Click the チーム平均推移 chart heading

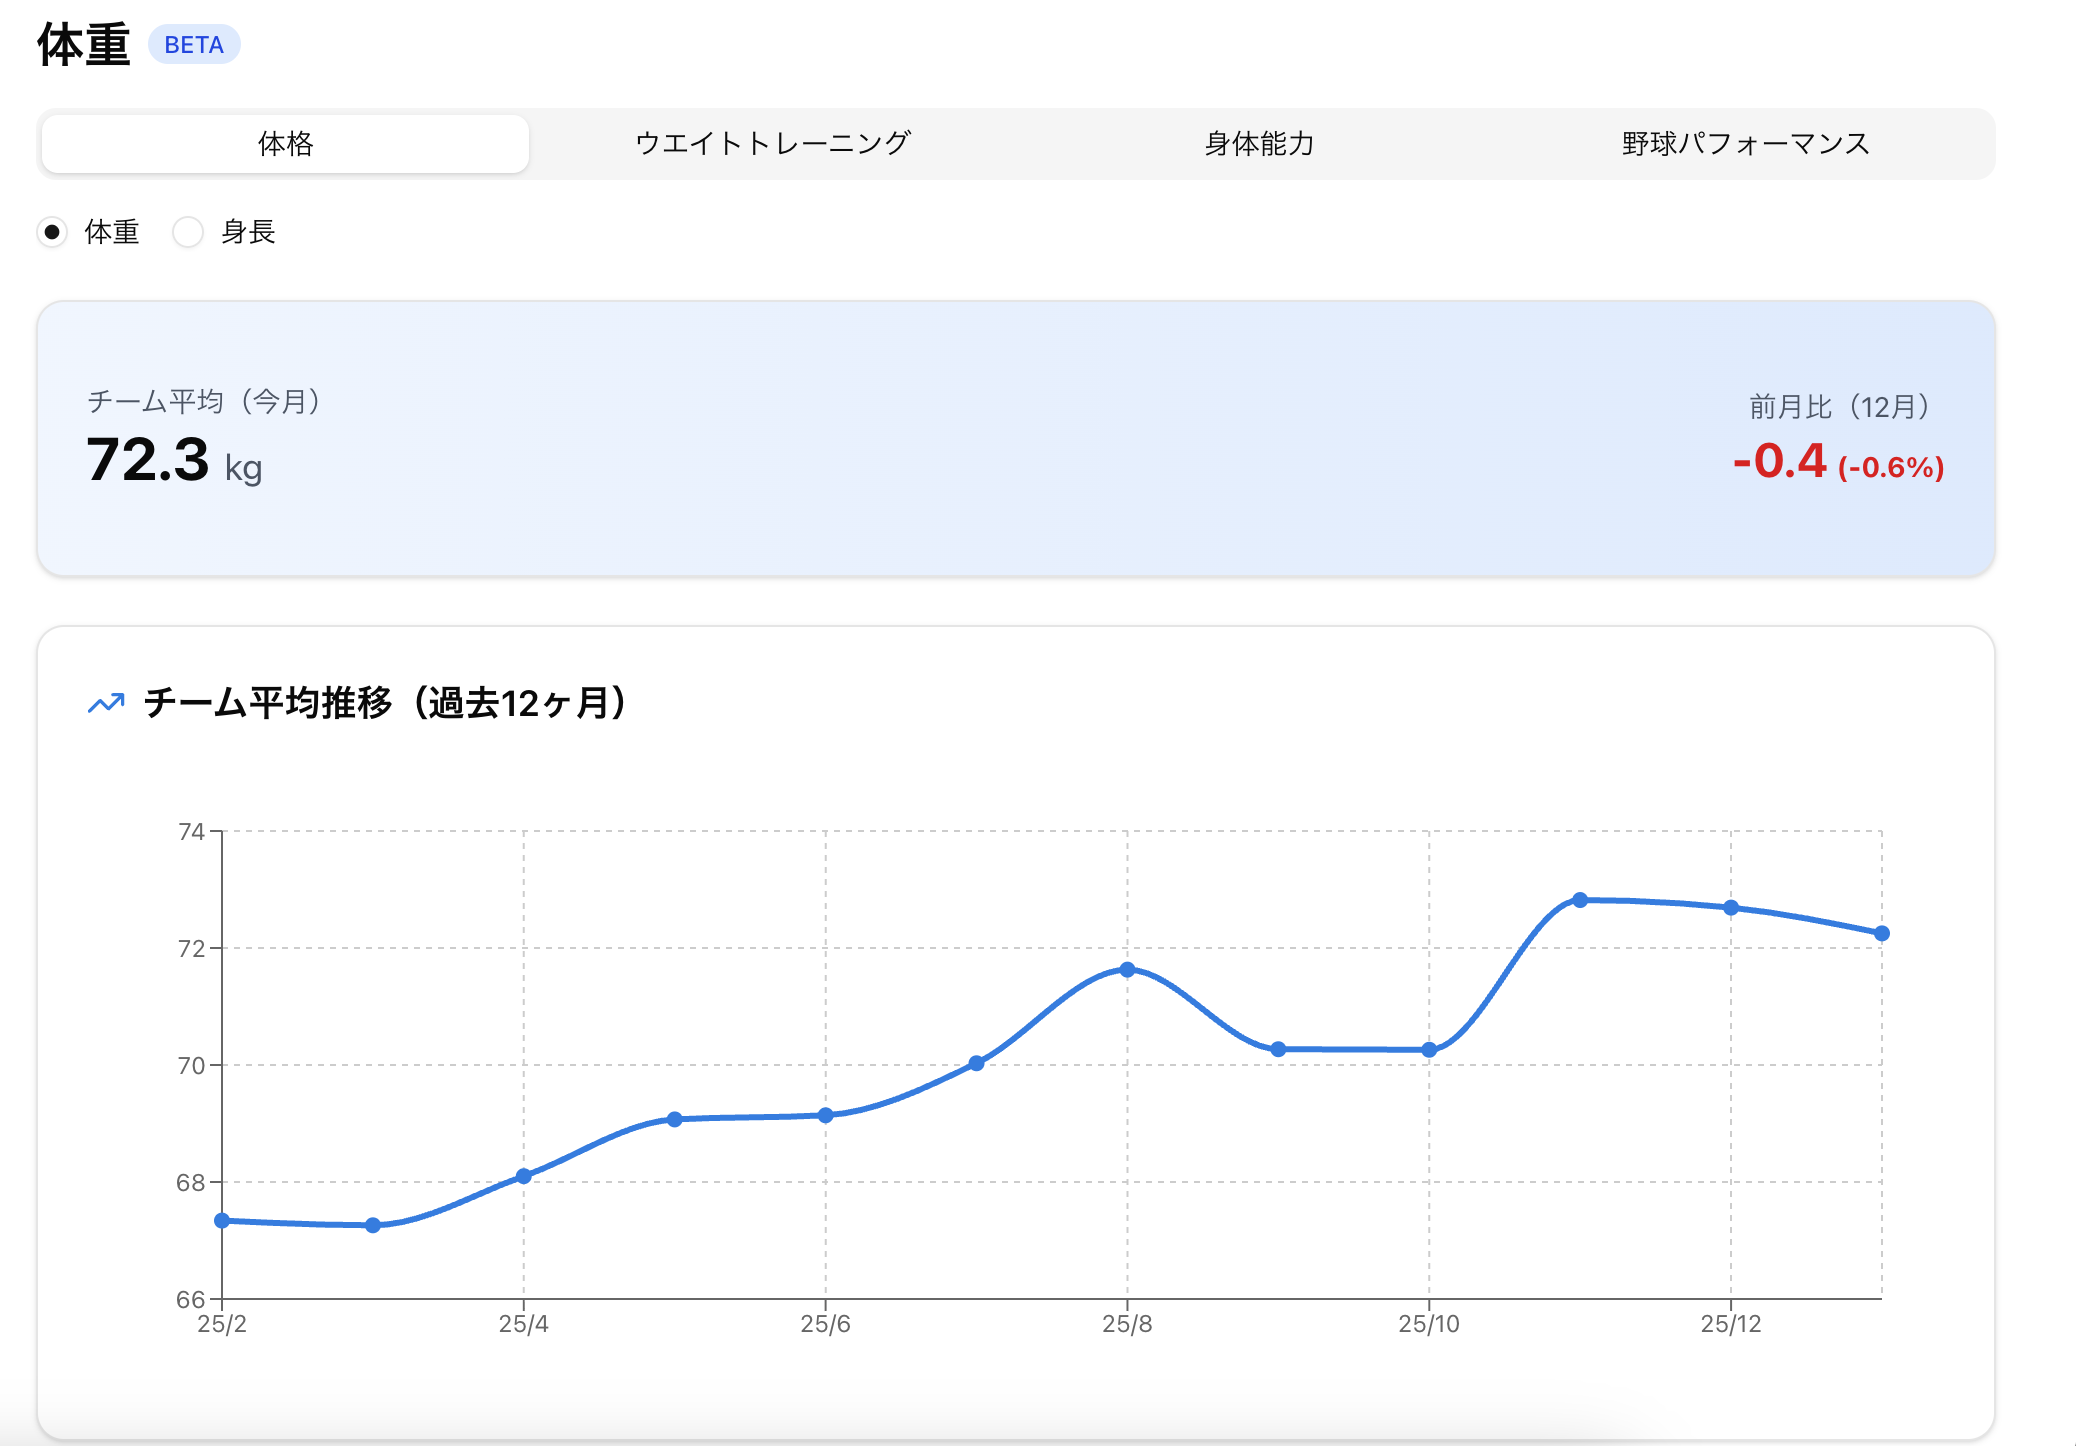click(x=385, y=703)
